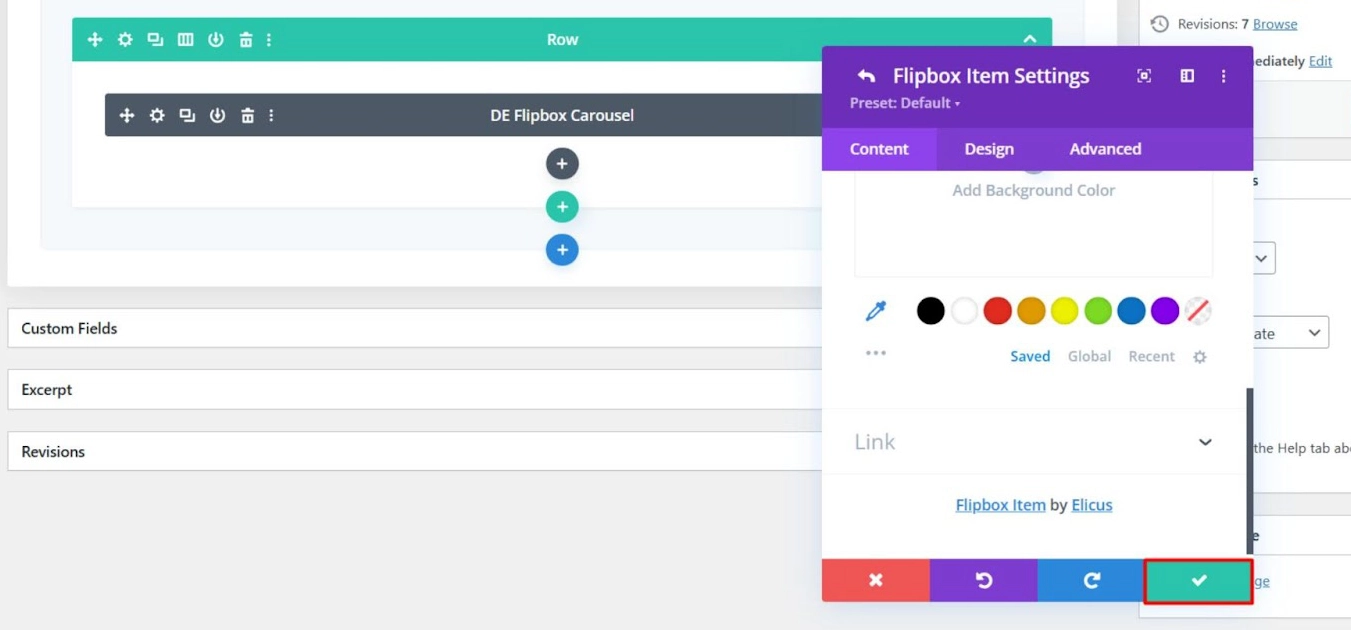Image resolution: width=1351 pixels, height=630 pixels.
Task: Open color palette settings gear
Action: click(x=1200, y=357)
